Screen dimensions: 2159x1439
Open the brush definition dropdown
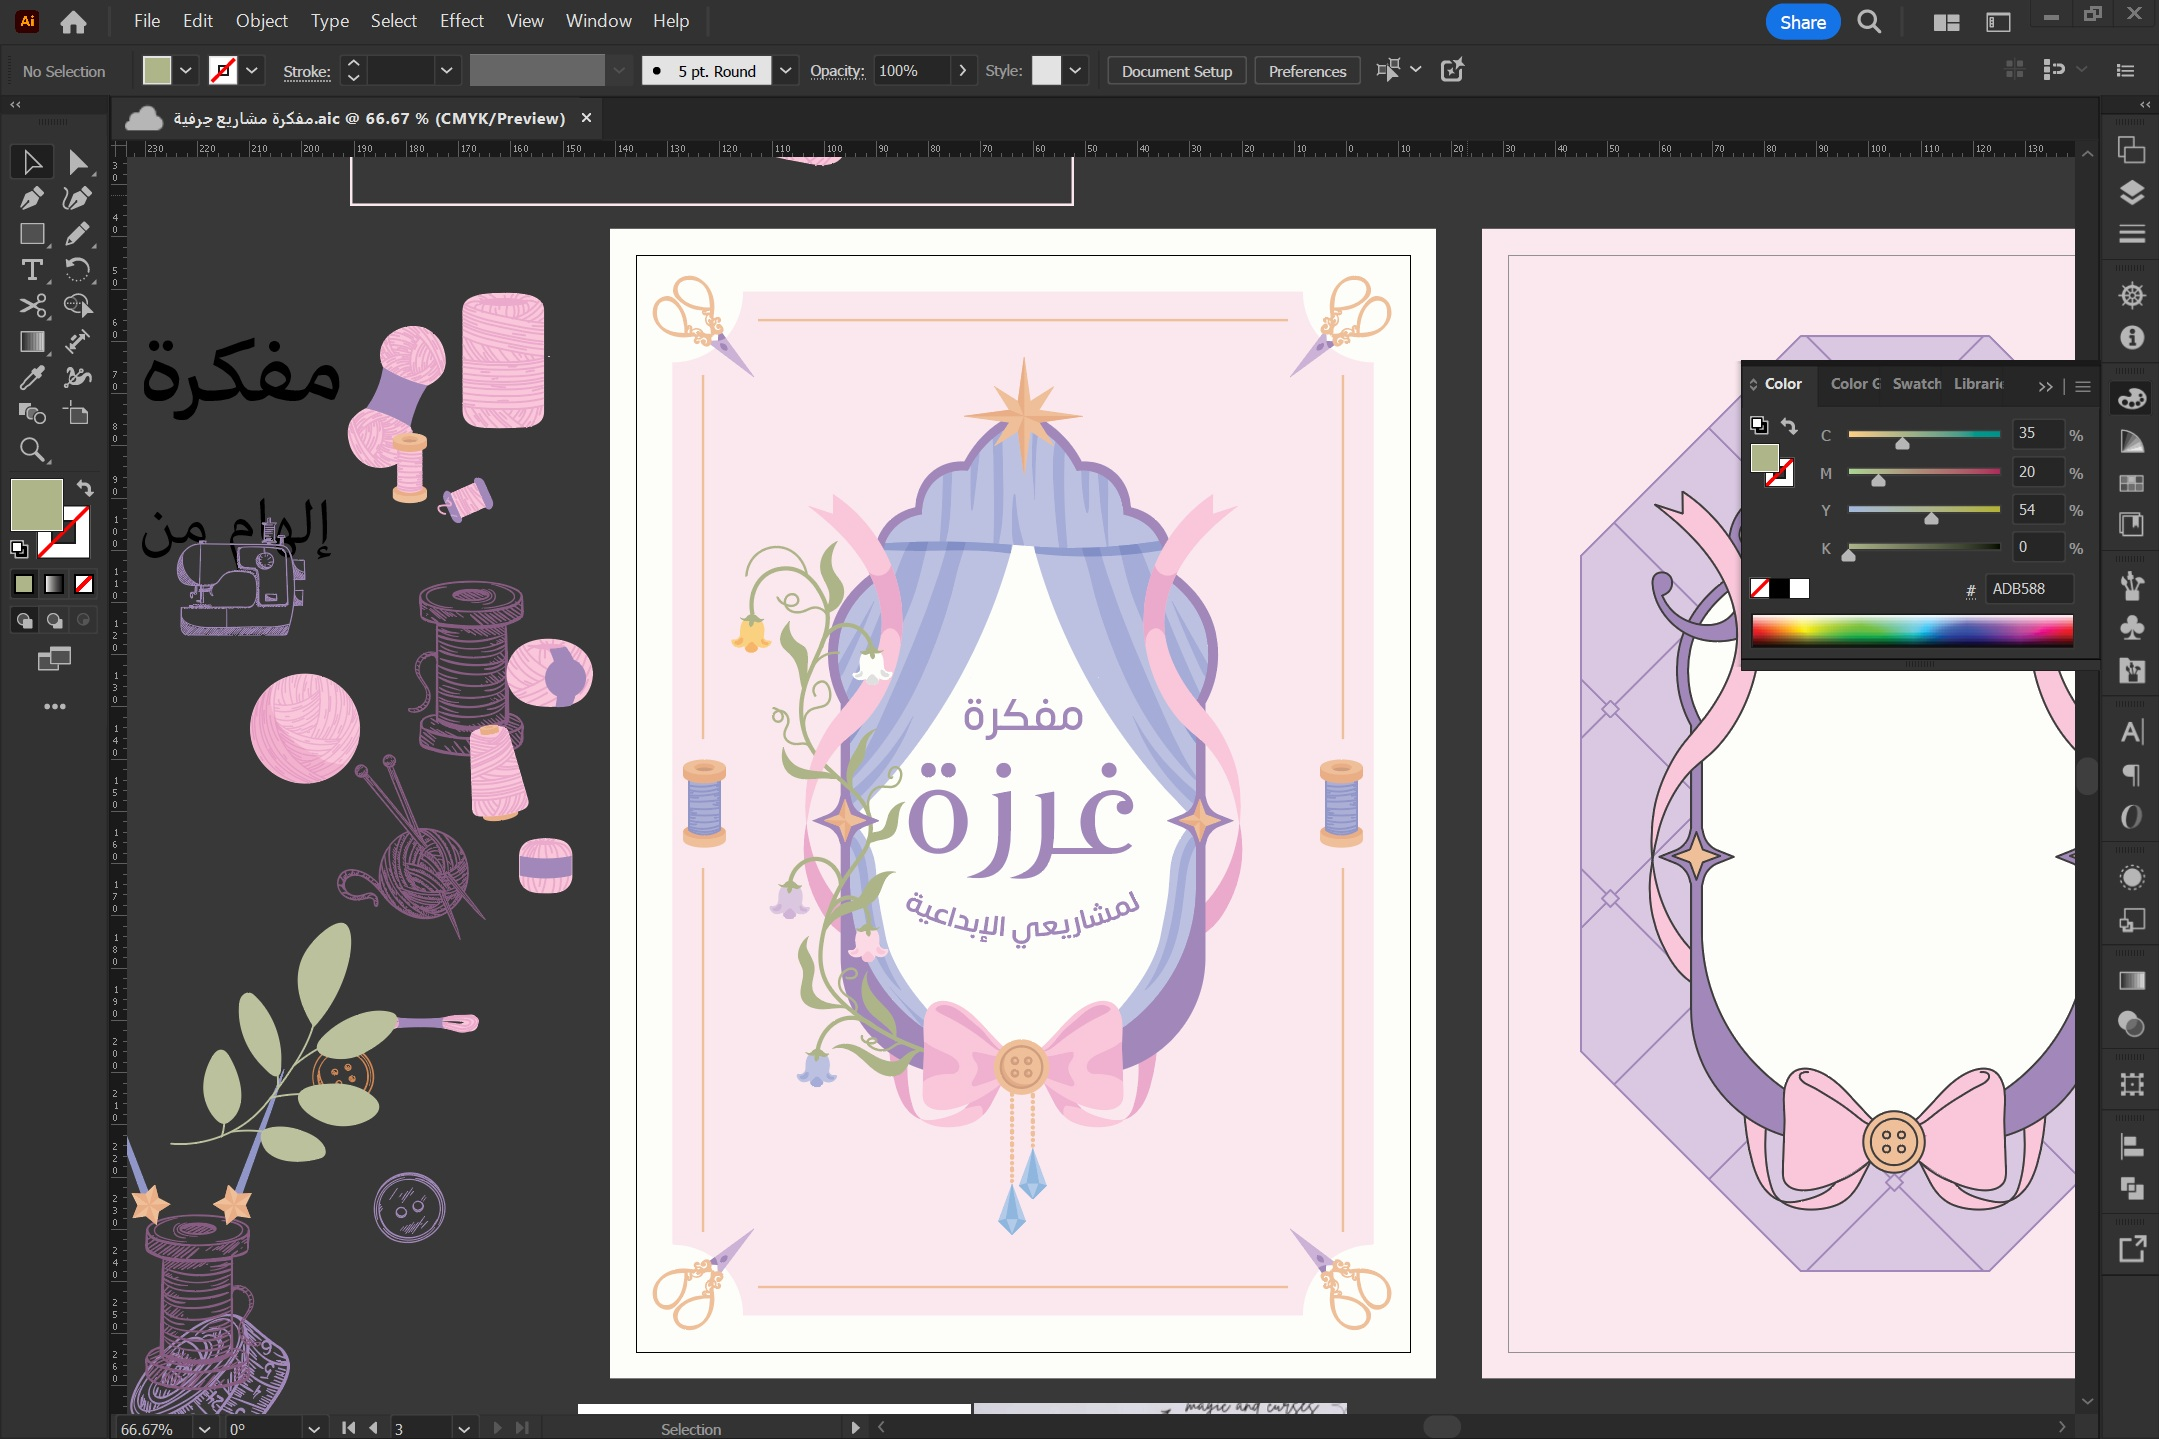786,71
